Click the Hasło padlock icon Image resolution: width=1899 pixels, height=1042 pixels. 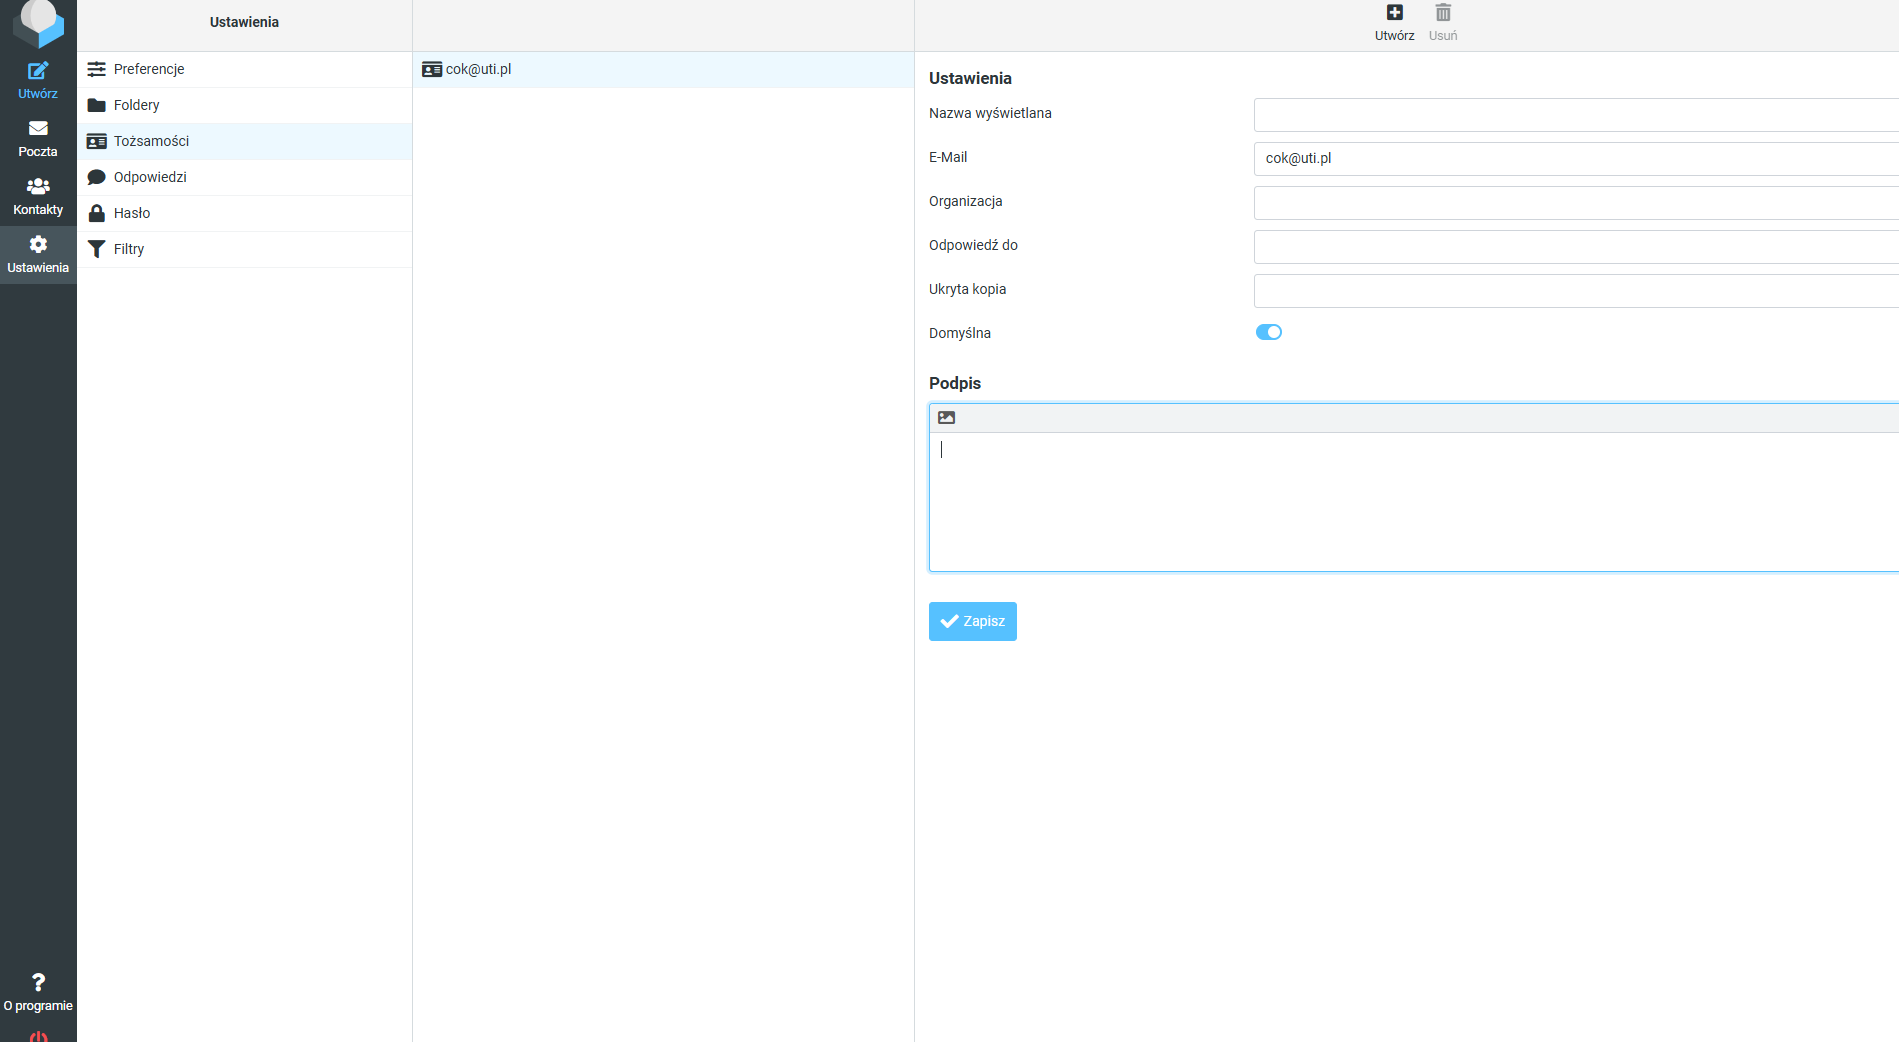click(x=96, y=213)
